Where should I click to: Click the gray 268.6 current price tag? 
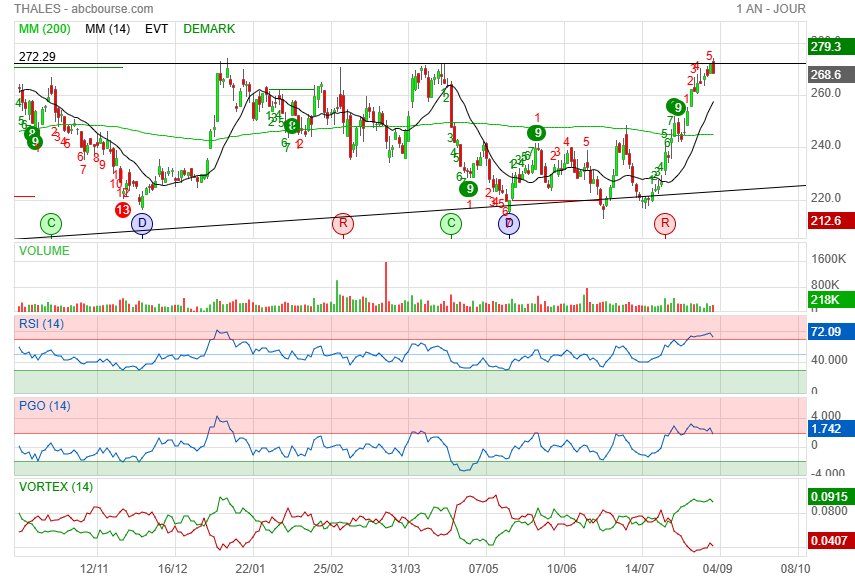point(830,75)
